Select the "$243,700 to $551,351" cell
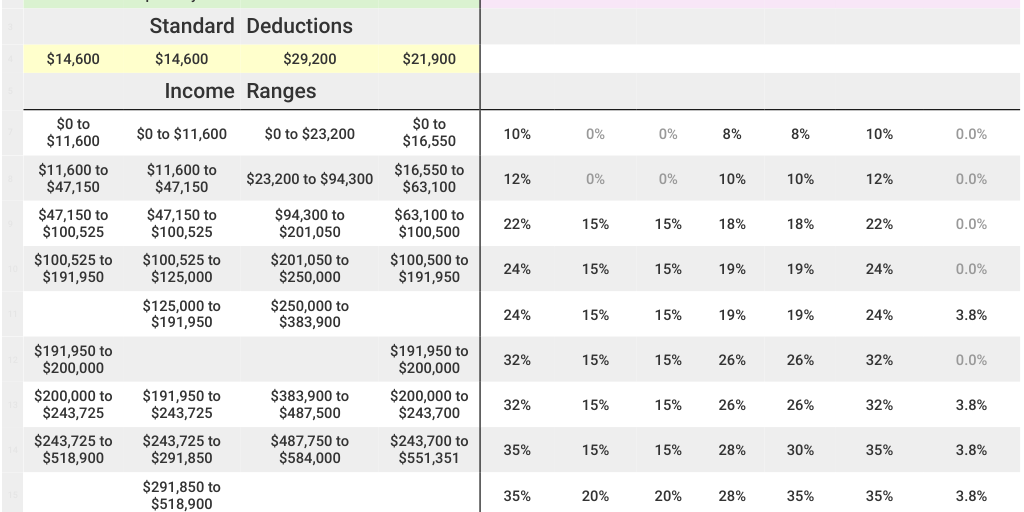 point(429,449)
